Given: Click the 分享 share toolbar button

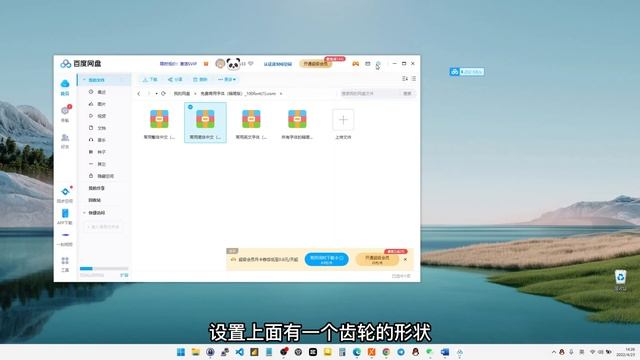Looking at the screenshot, I should point(175,79).
